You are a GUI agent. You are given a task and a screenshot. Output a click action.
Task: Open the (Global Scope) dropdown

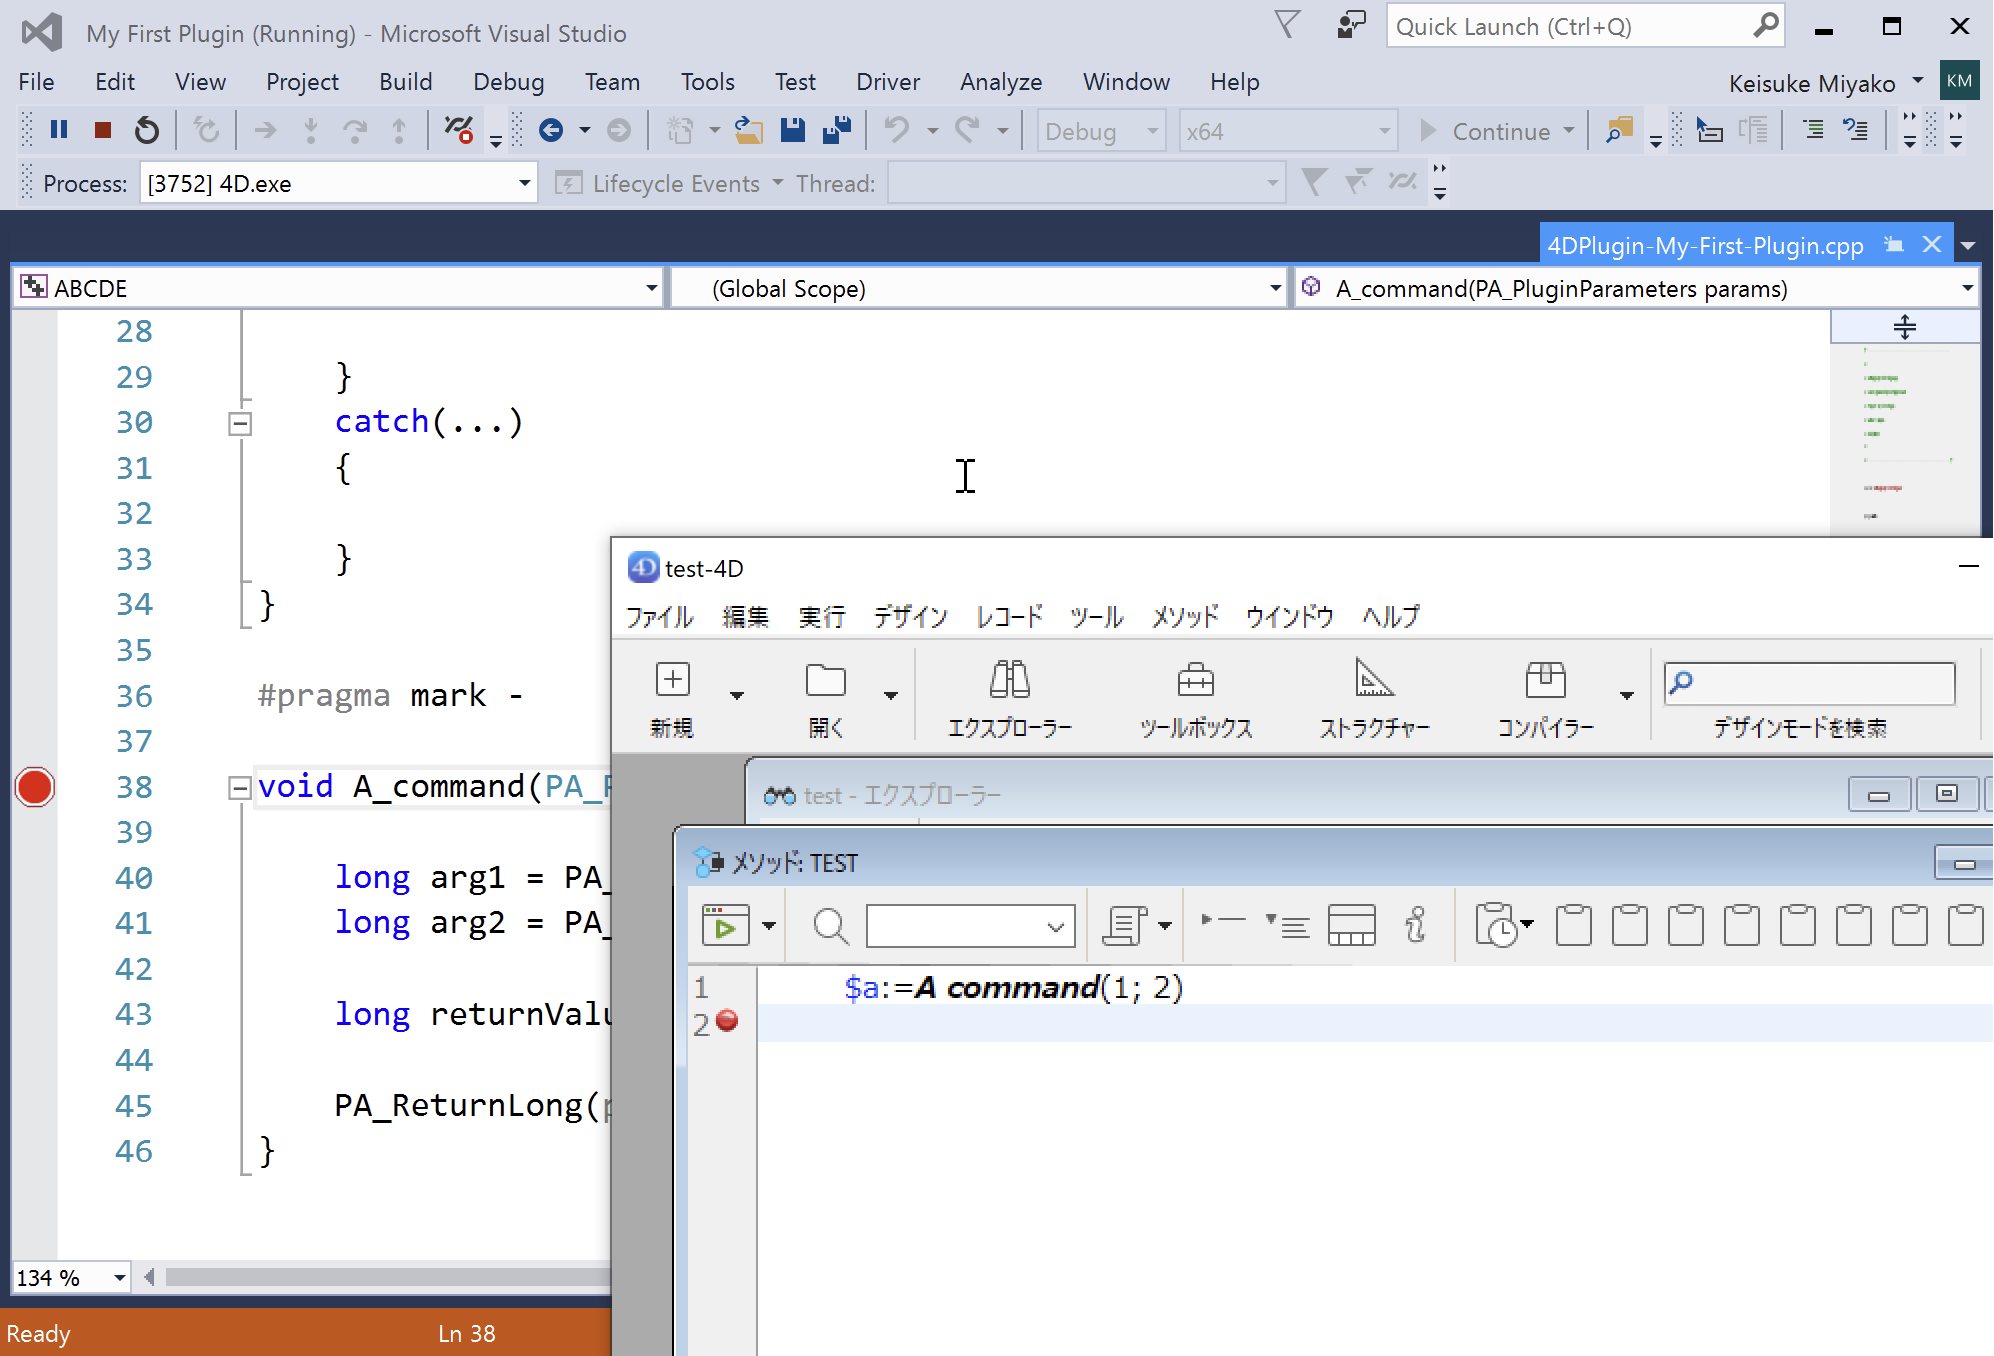(1274, 288)
